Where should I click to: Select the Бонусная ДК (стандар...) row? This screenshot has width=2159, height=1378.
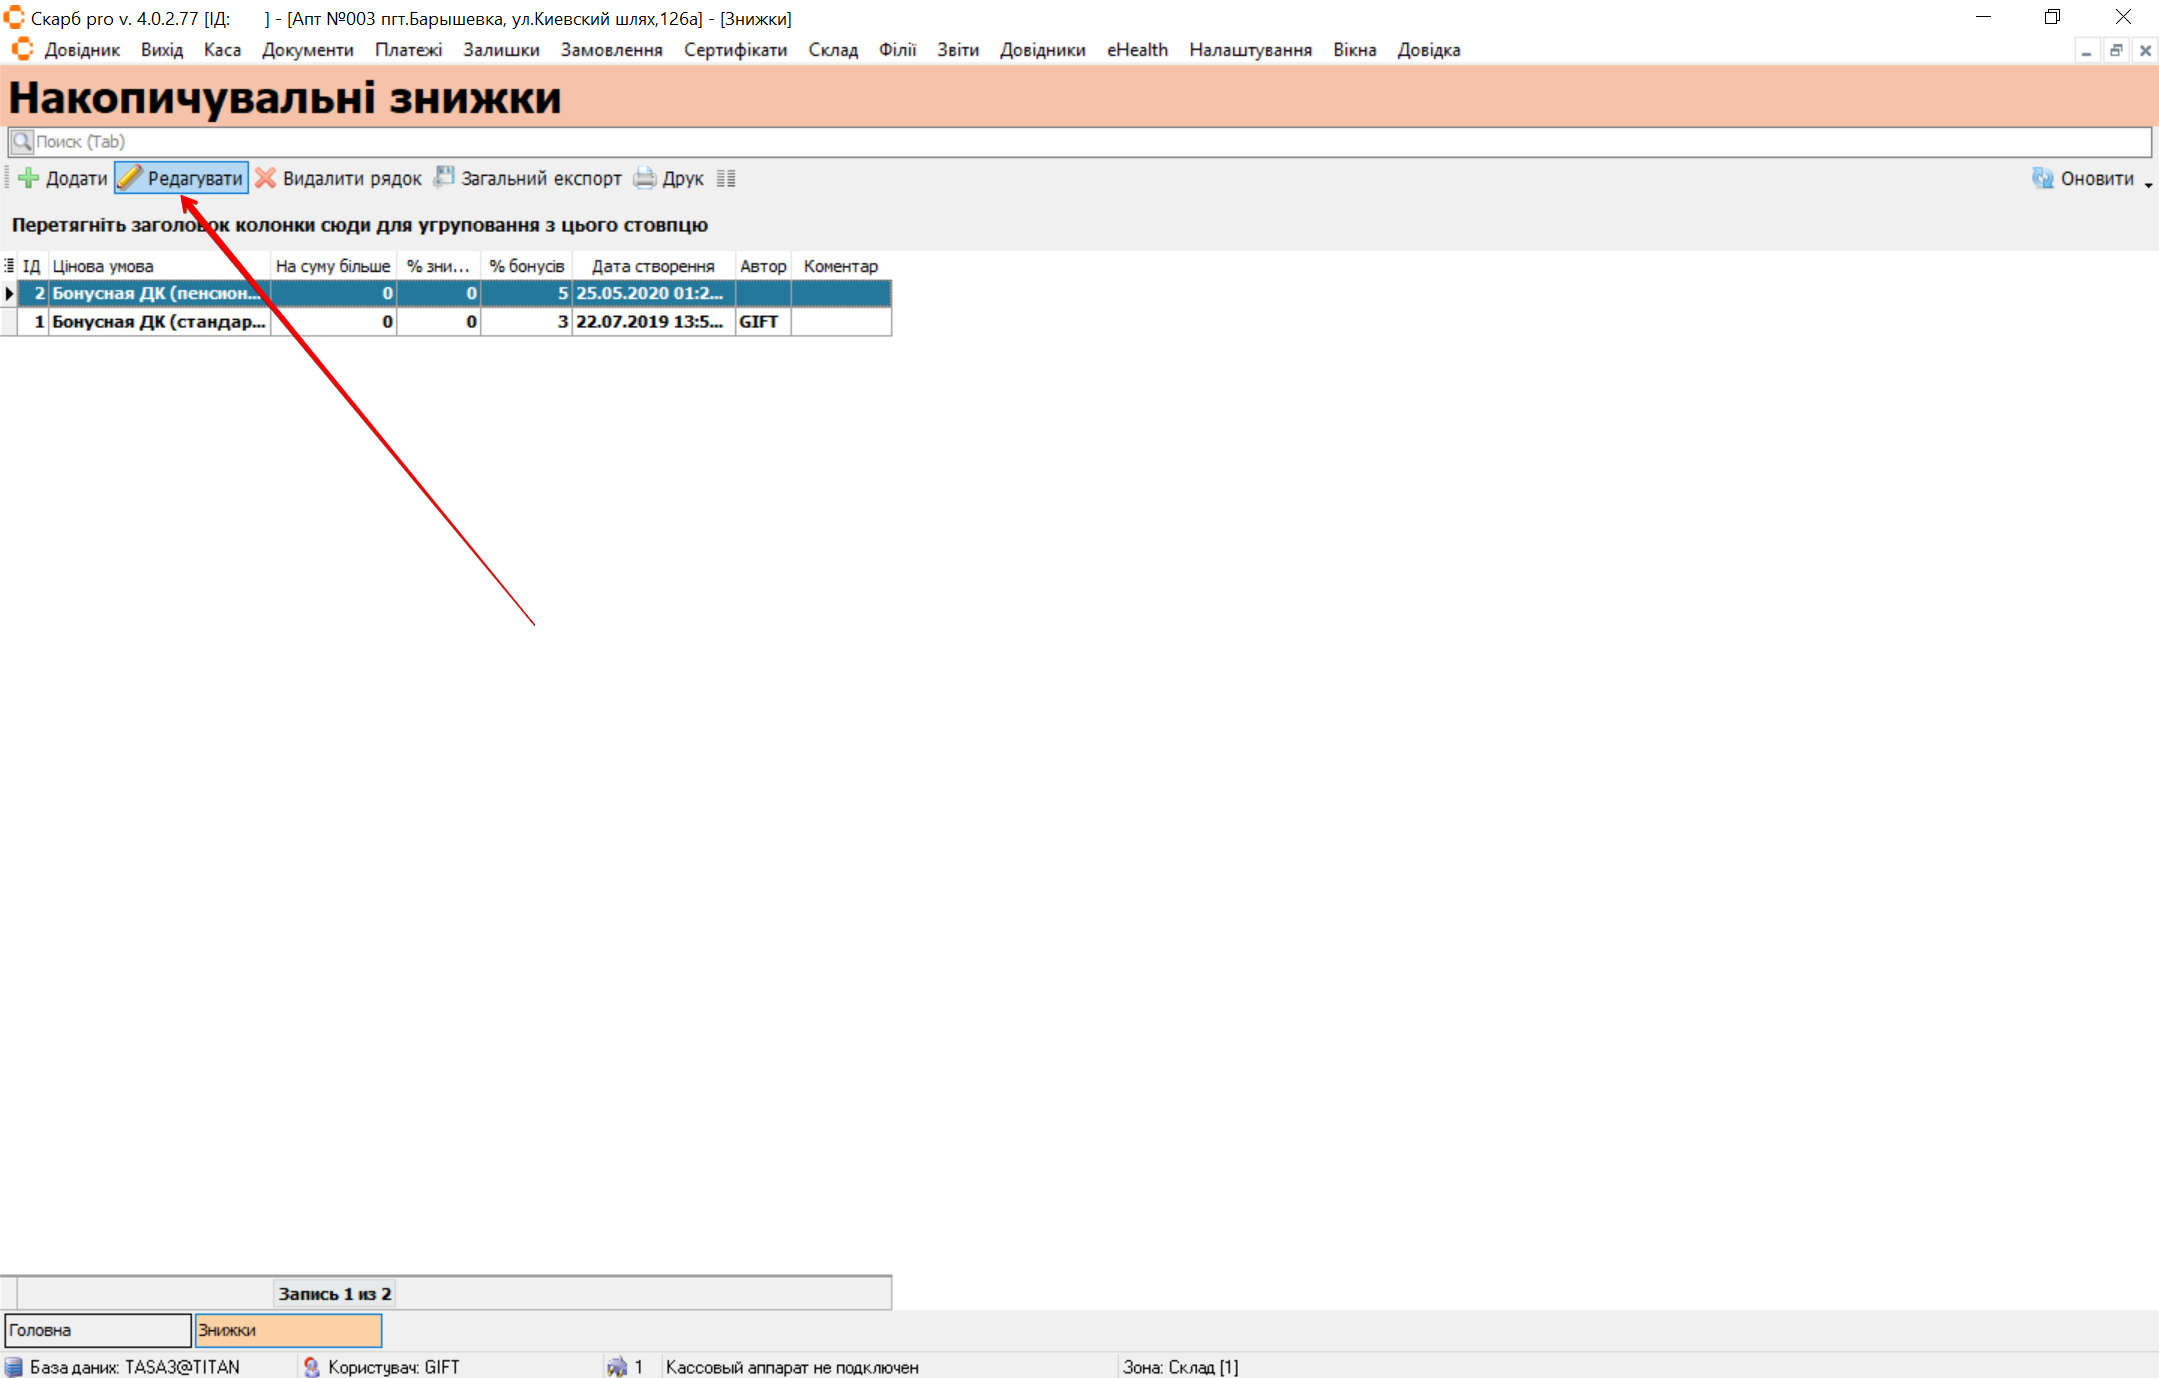click(x=158, y=321)
